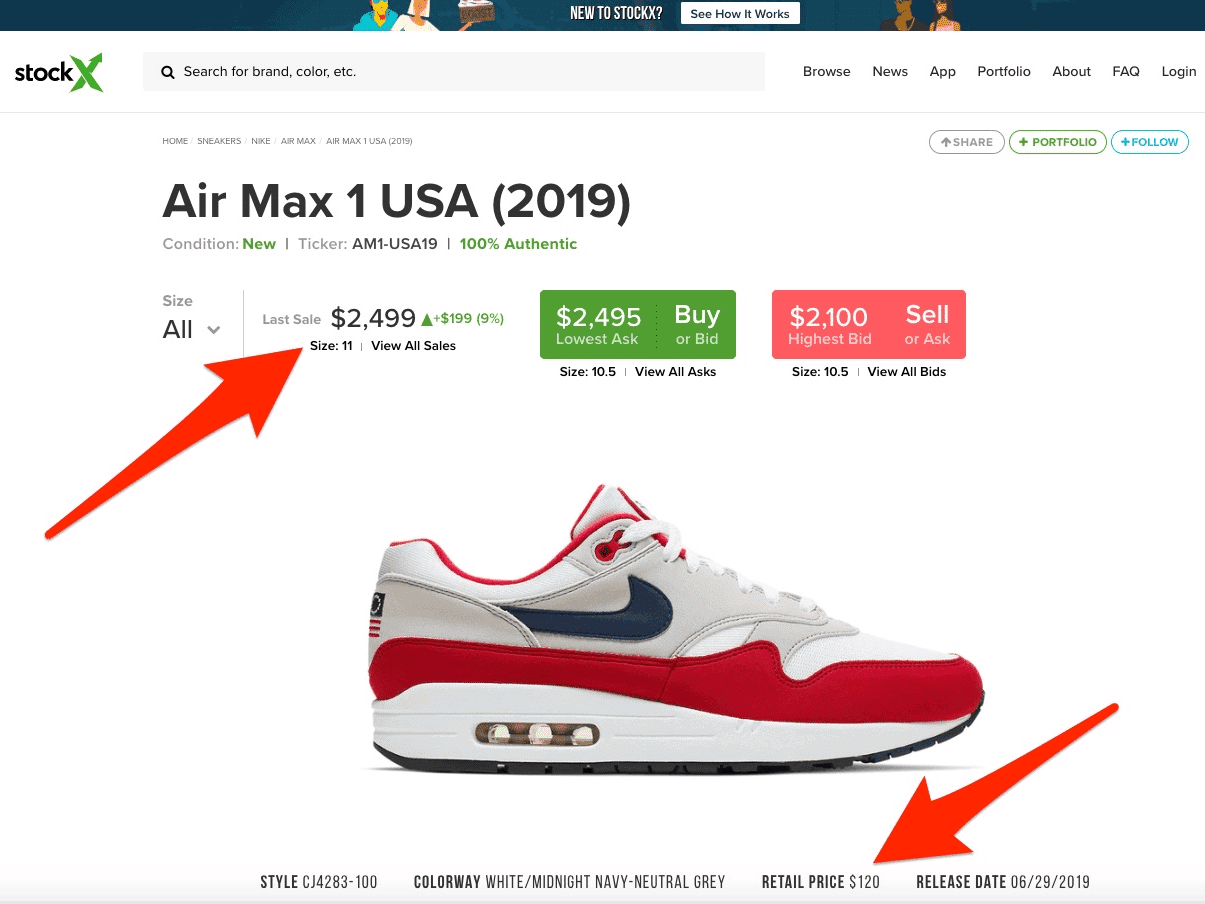Click See How It Works banner button
Viewport: 1205px width, 904px height.
[x=740, y=14]
